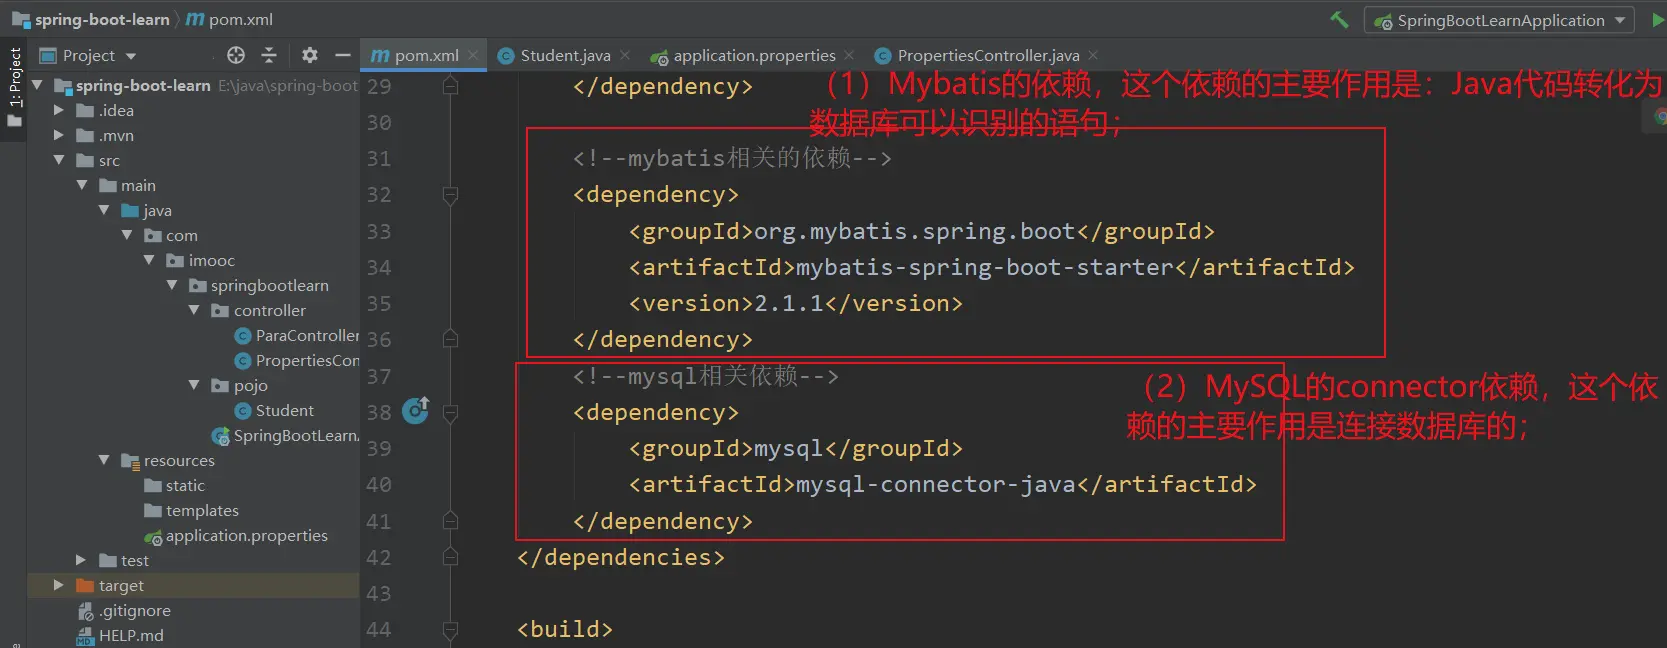
Task: Click org.mybatis.spring.boot groupId text
Action: tap(914, 231)
